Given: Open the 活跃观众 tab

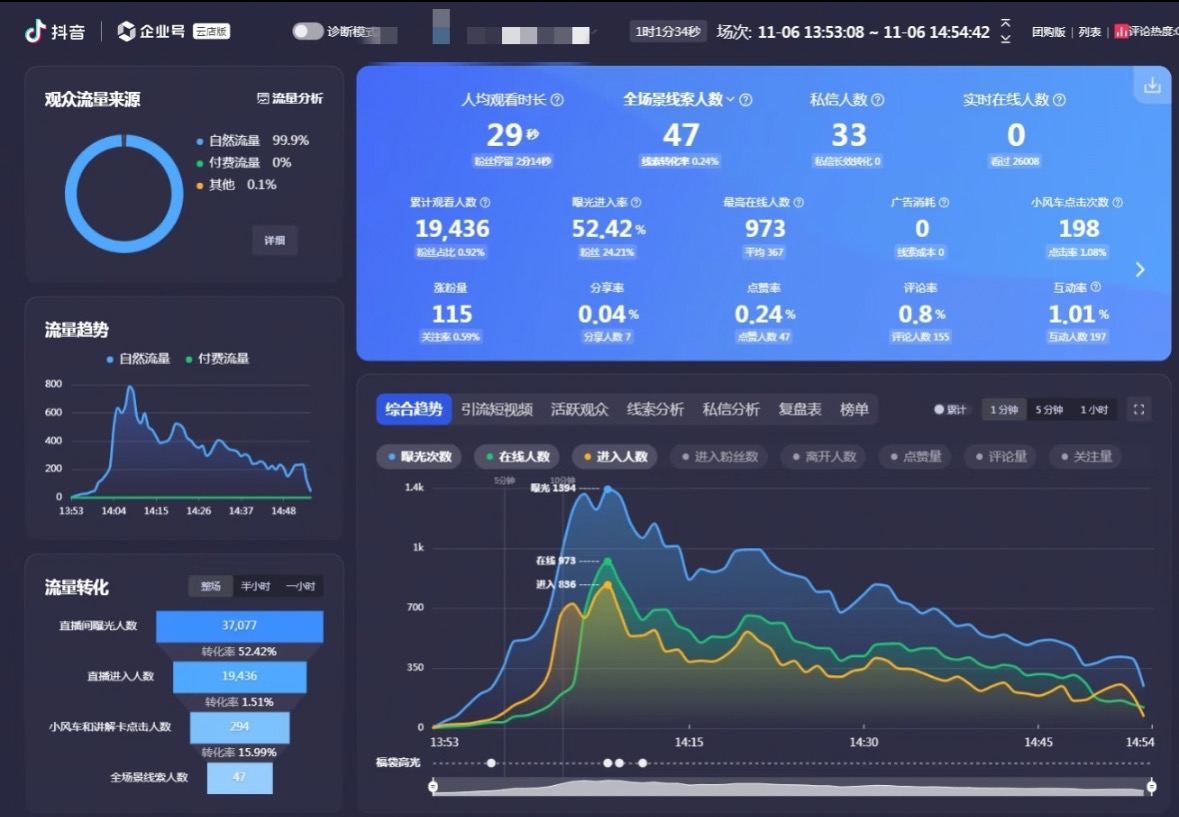Looking at the screenshot, I should click(x=580, y=410).
